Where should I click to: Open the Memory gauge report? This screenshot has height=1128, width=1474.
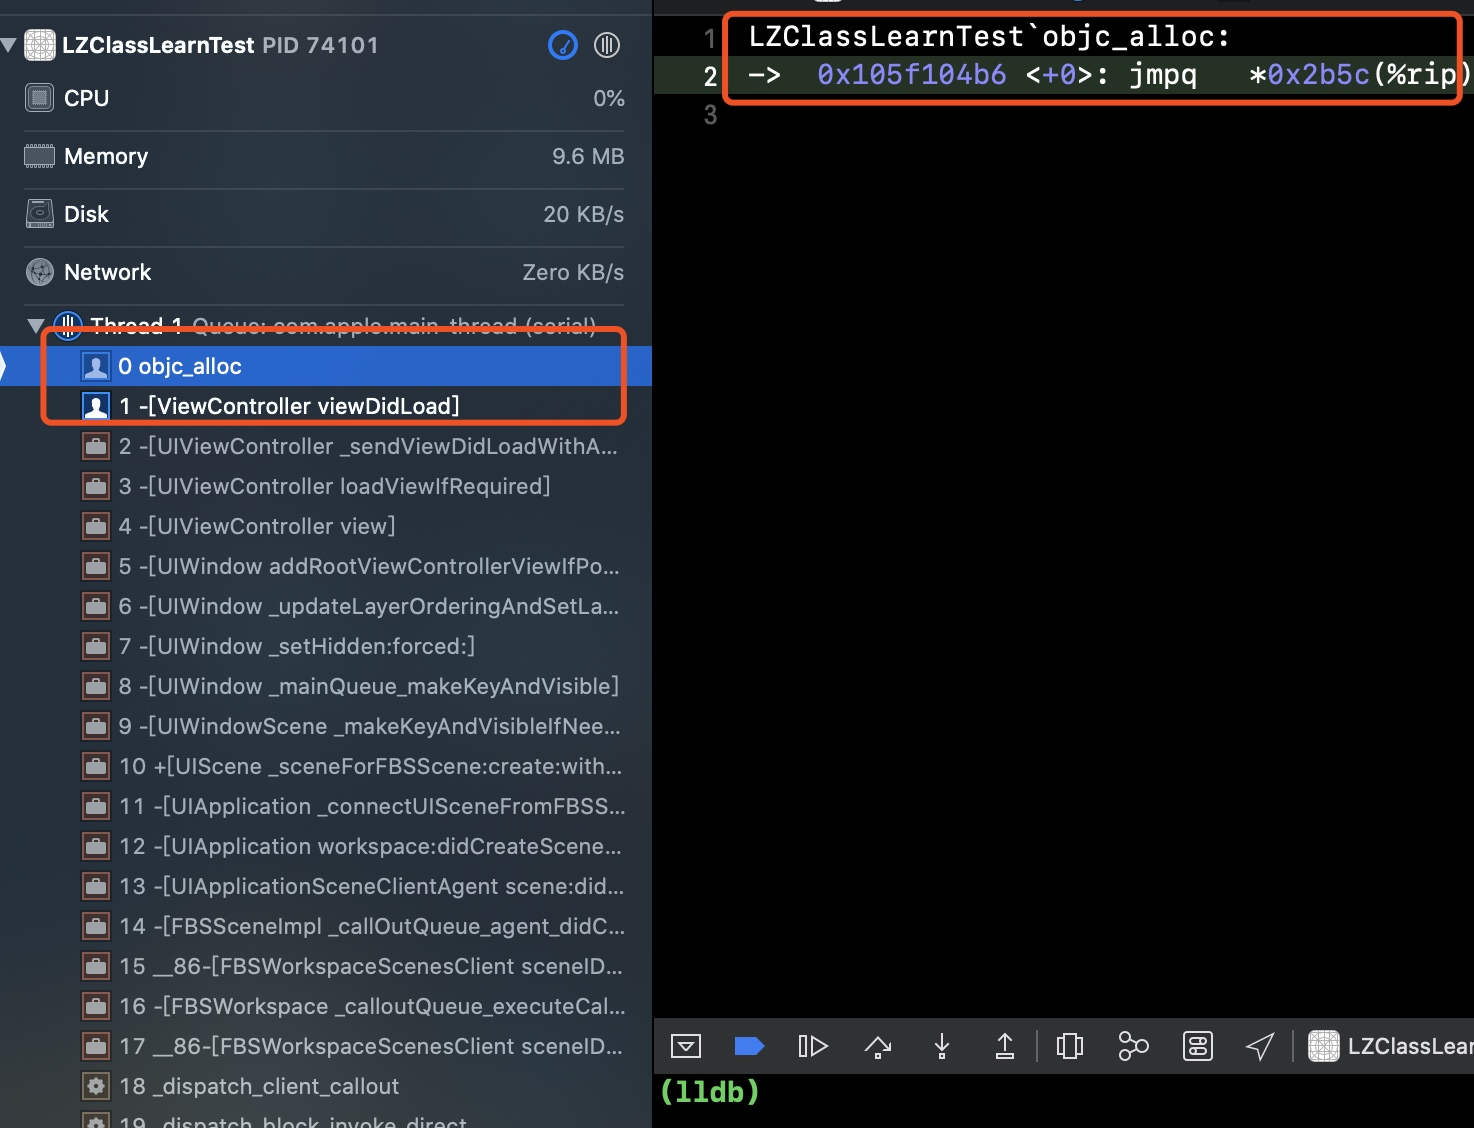[324, 156]
